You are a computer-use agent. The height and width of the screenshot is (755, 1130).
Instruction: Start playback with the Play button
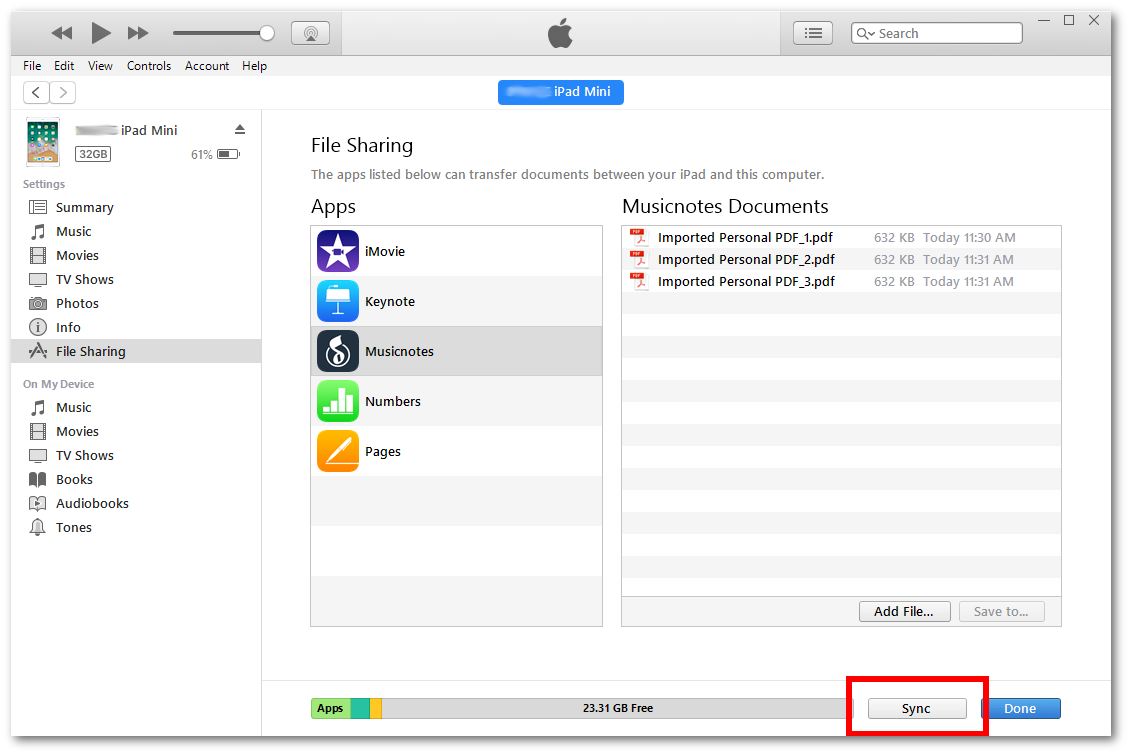click(100, 32)
